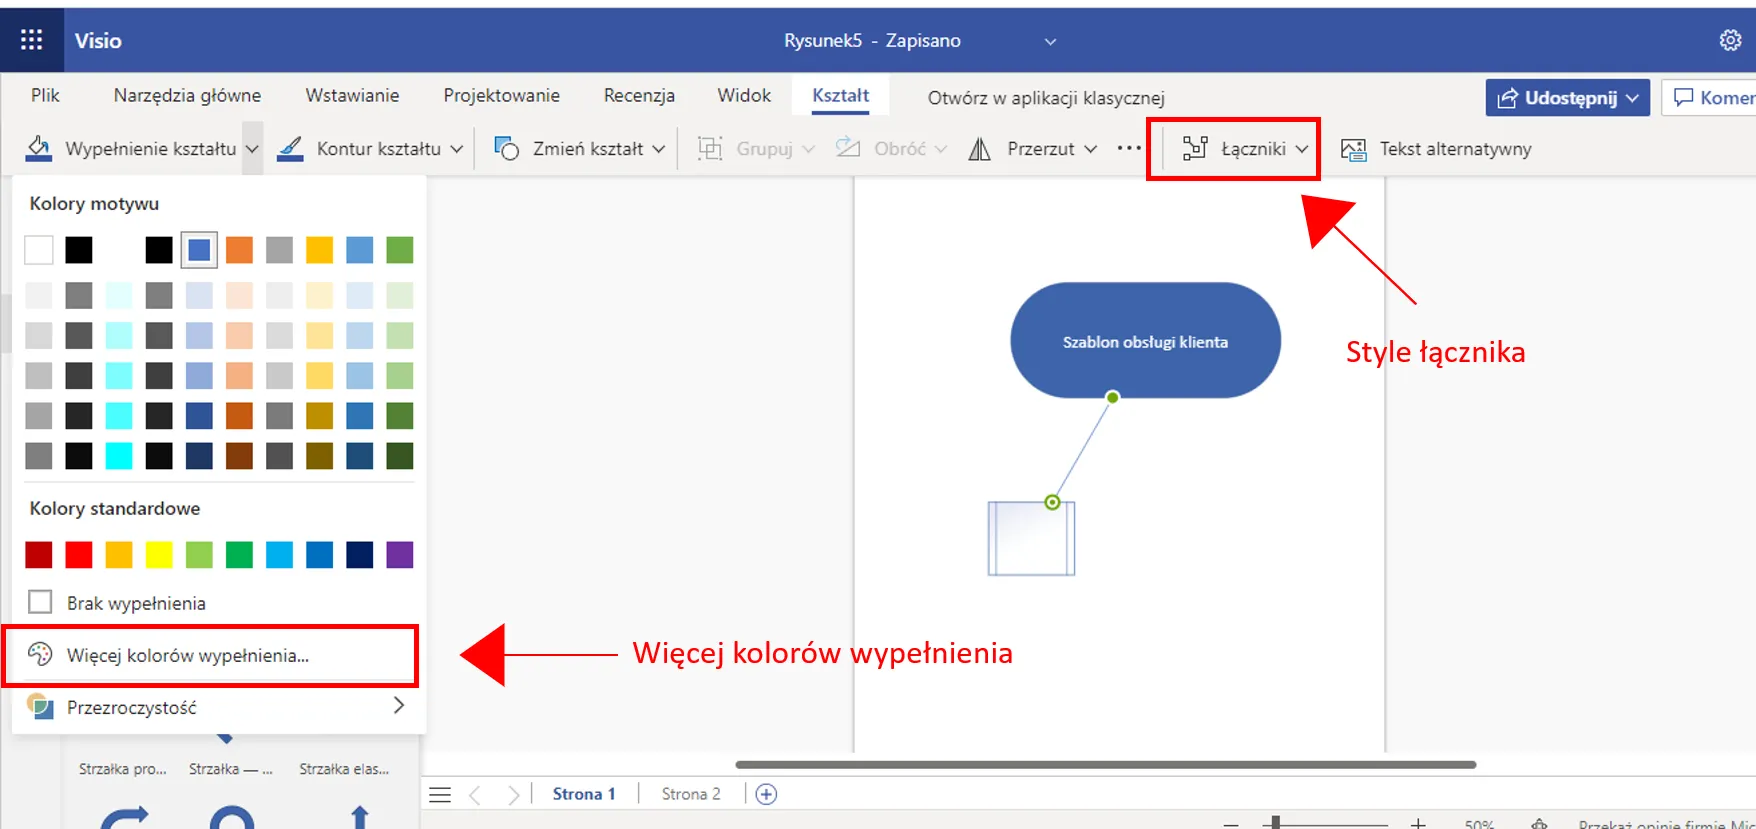Click the Kontur kształtu pen icon
1756x829 pixels.
pyautogui.click(x=291, y=148)
